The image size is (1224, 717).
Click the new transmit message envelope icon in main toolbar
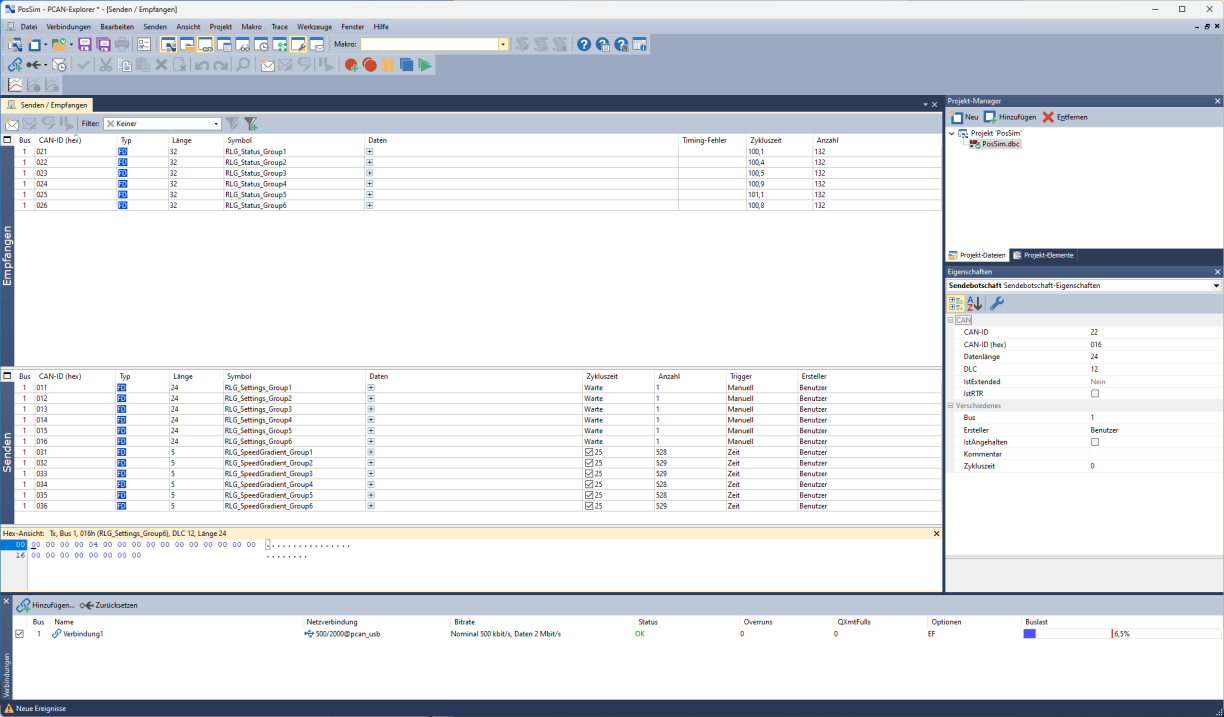(268, 65)
